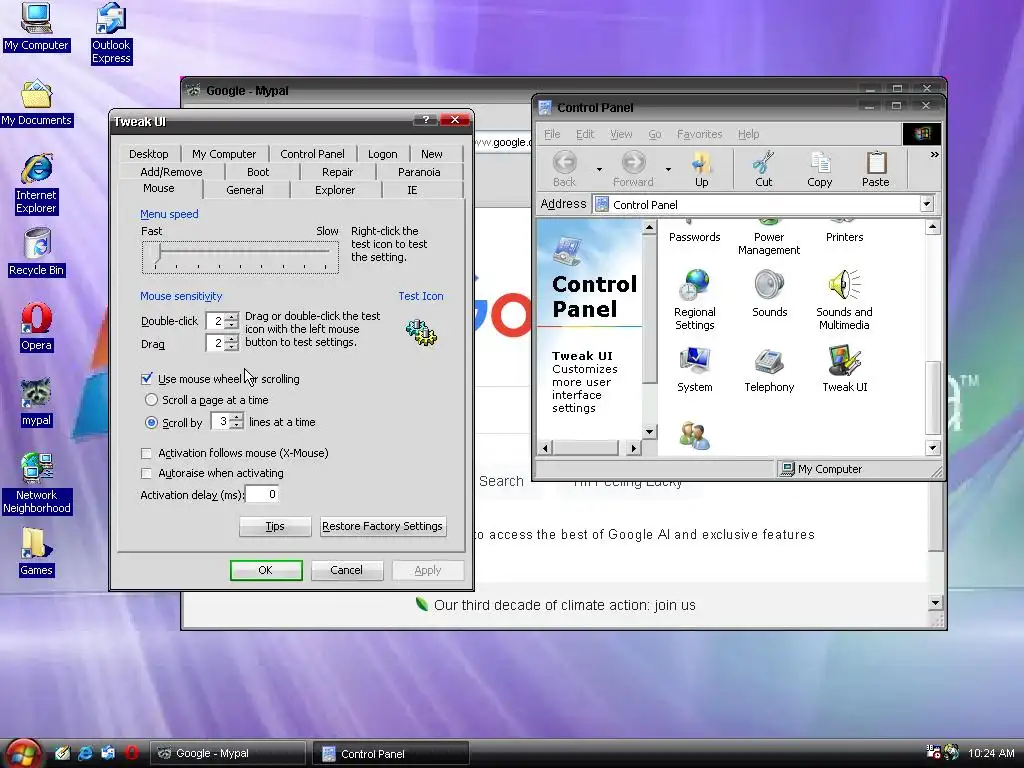Click the Start button on taskbar

click(23, 753)
